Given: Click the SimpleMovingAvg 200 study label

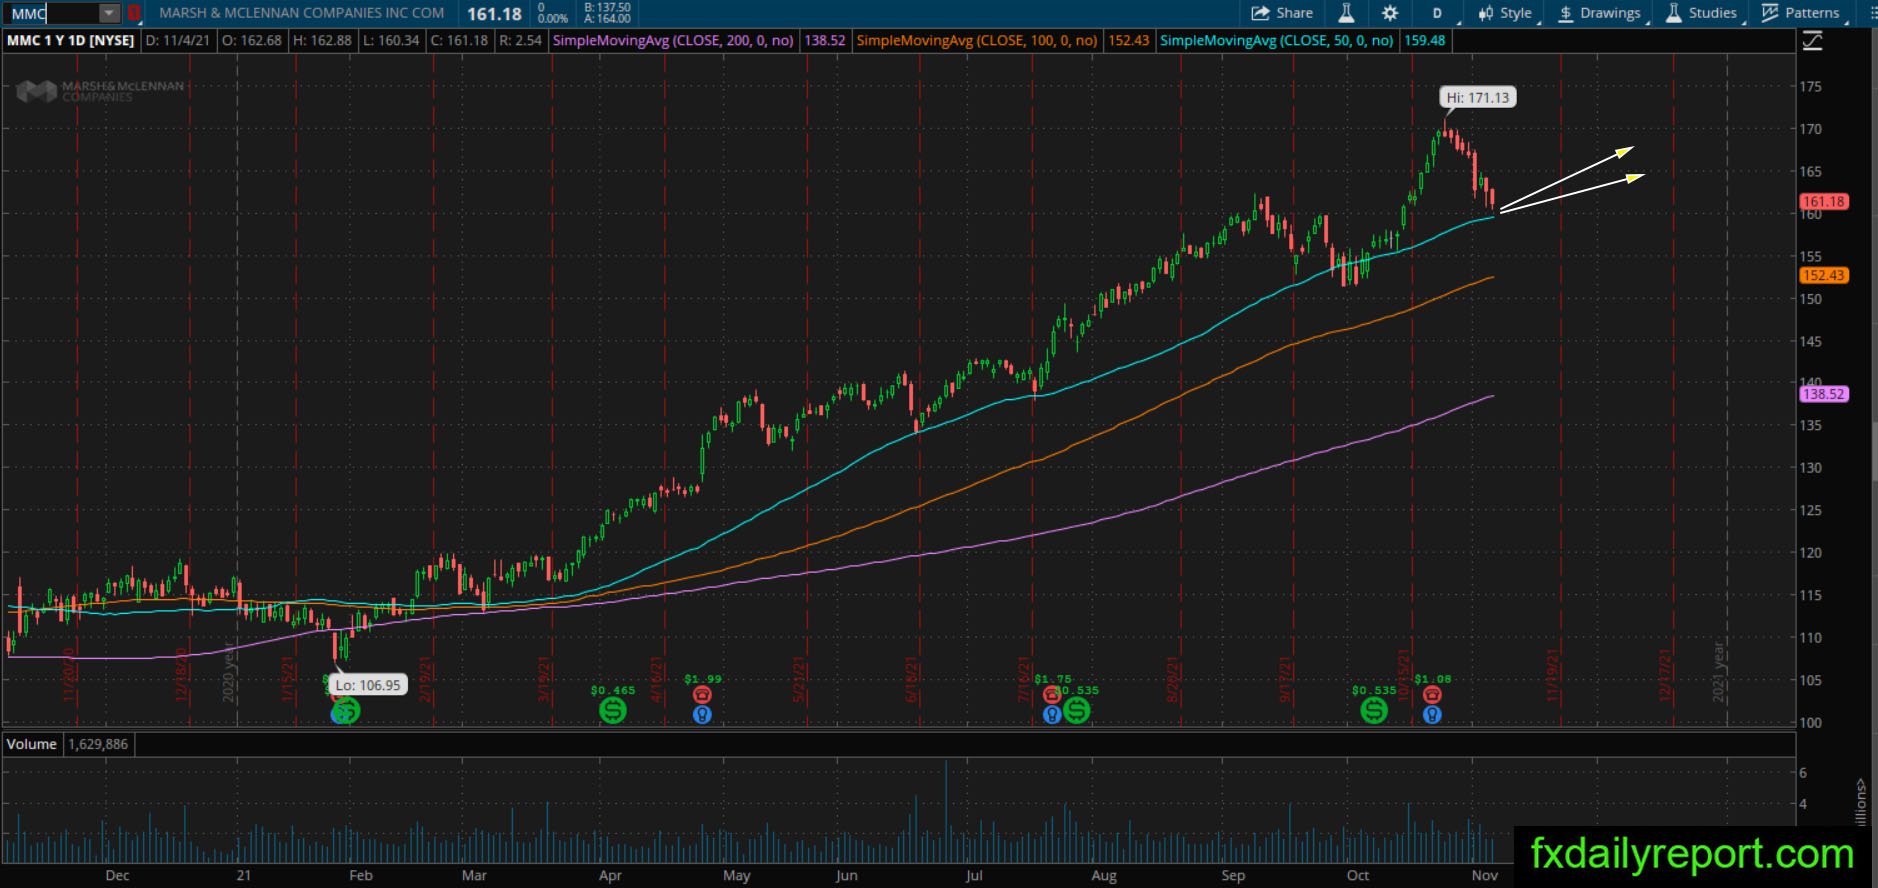Looking at the screenshot, I should click(x=673, y=41).
